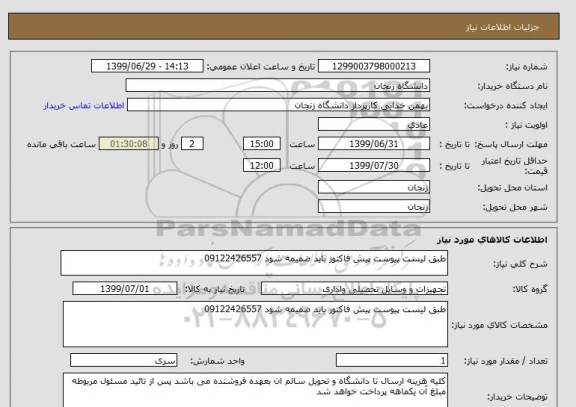Click the label شرح کلی نیاز
Image resolution: width=576 pixels, height=407 pixels.
[520, 264]
